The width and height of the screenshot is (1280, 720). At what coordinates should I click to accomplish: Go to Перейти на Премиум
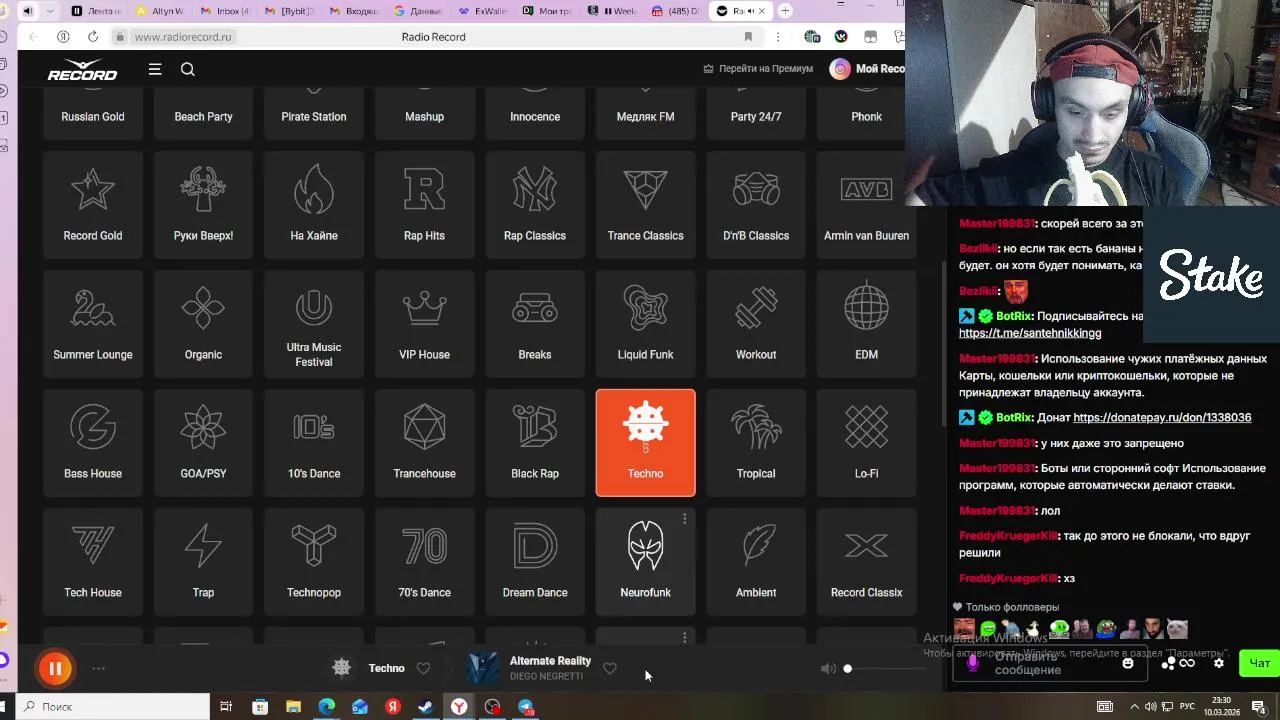point(758,69)
